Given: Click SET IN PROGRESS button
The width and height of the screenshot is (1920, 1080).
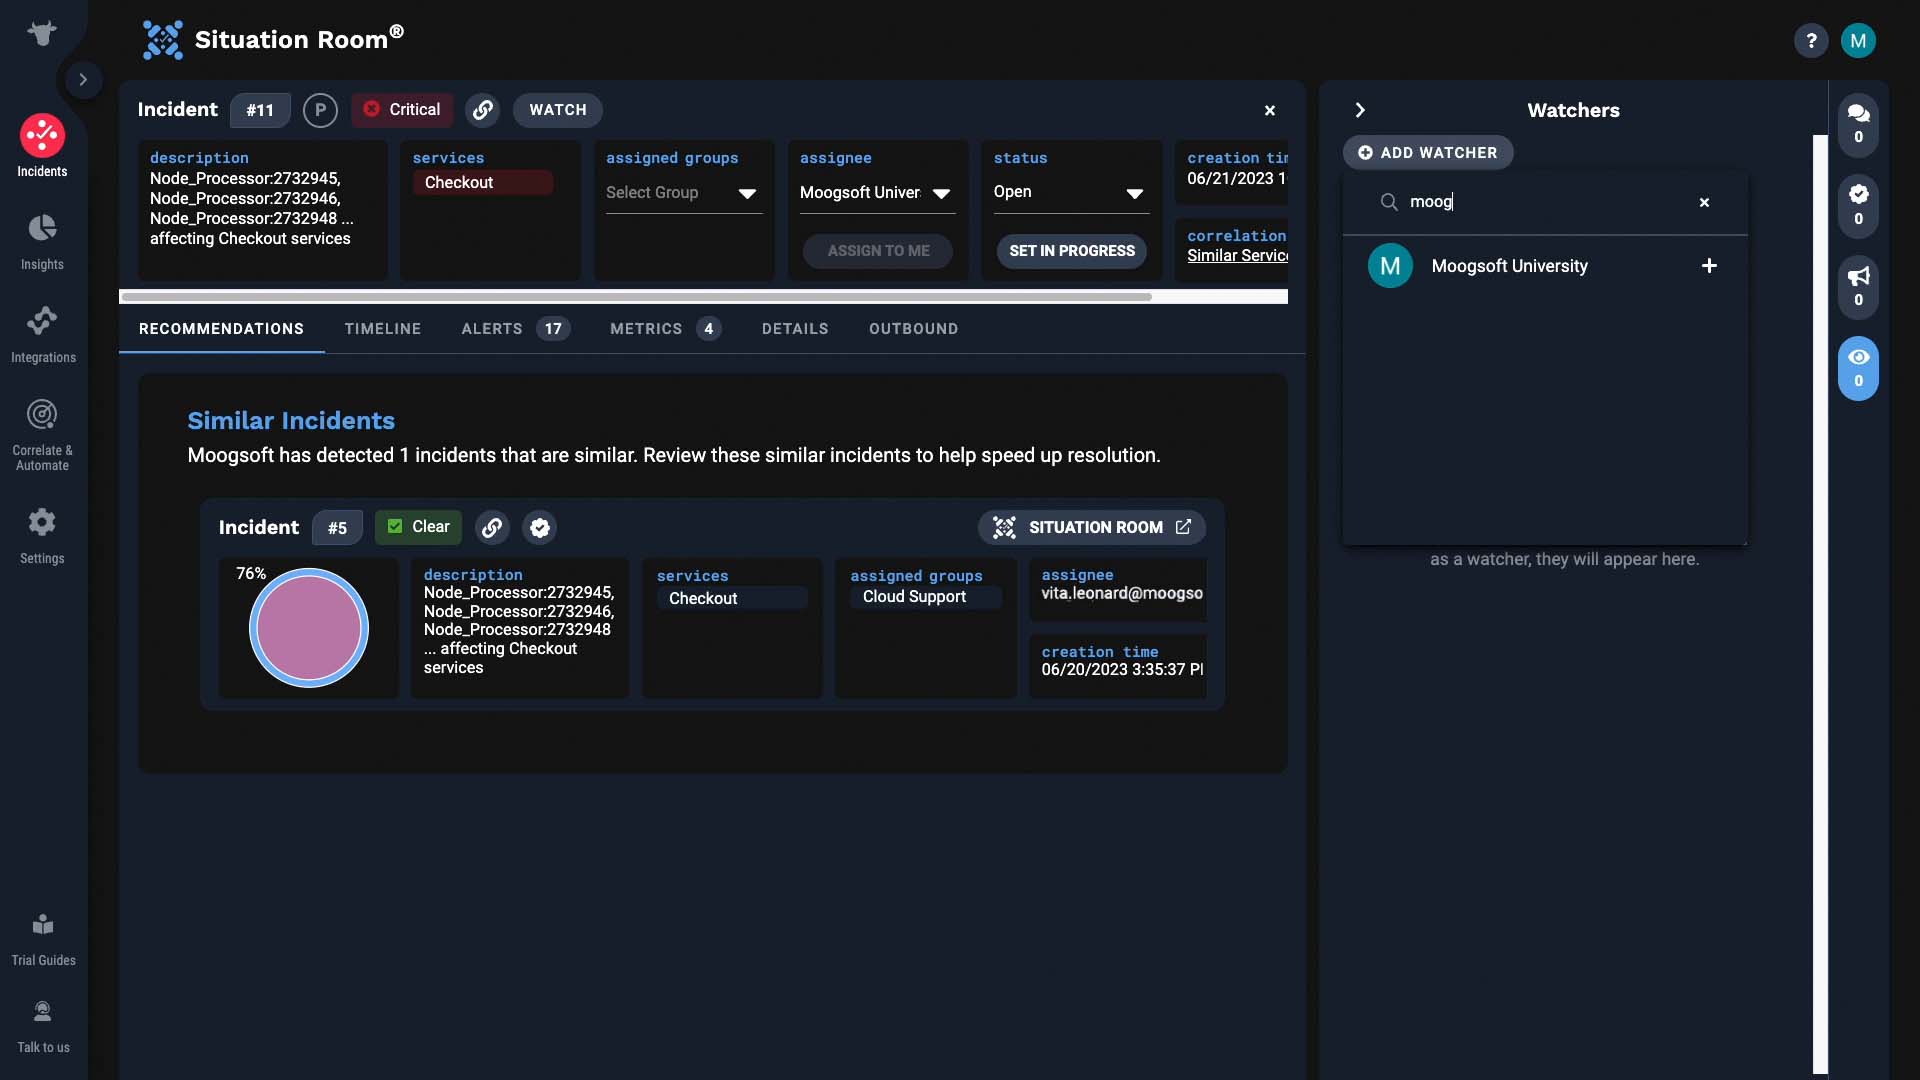Looking at the screenshot, I should tap(1072, 251).
